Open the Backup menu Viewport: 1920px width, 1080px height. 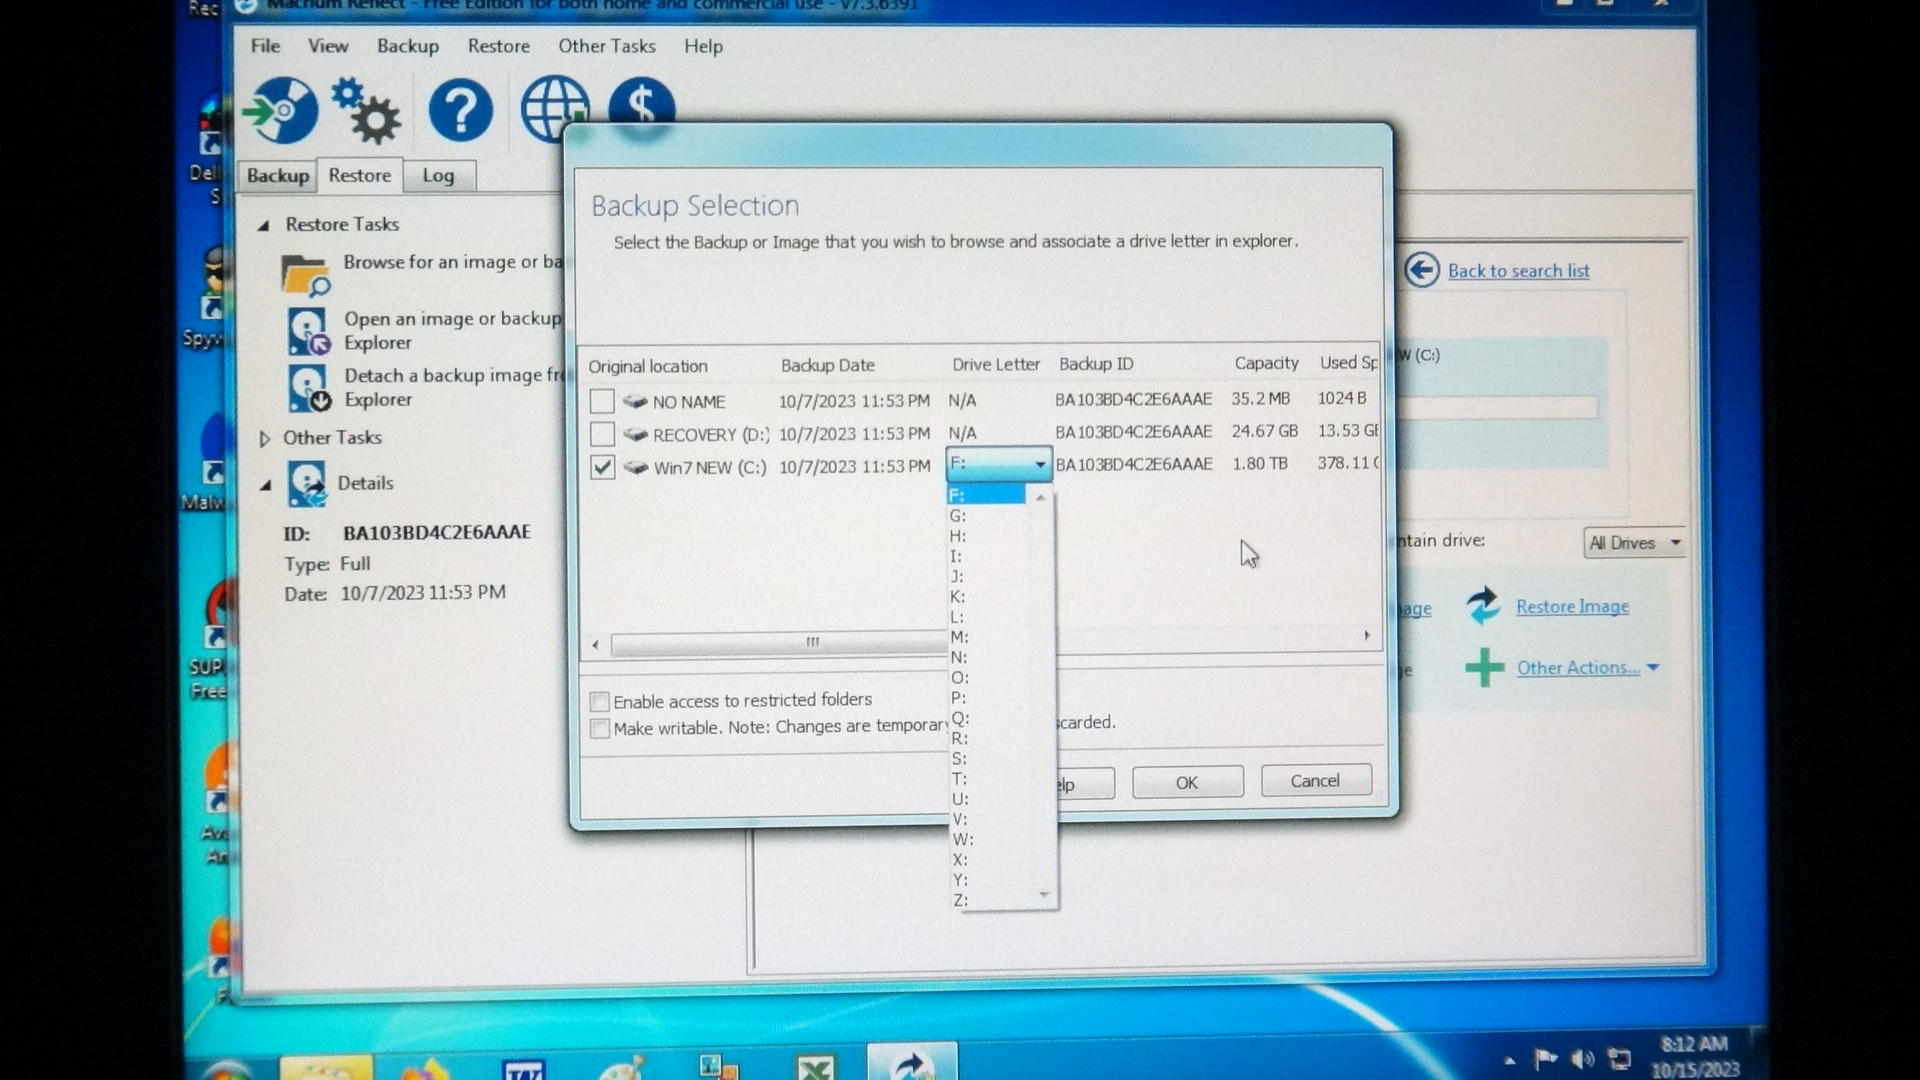click(408, 46)
